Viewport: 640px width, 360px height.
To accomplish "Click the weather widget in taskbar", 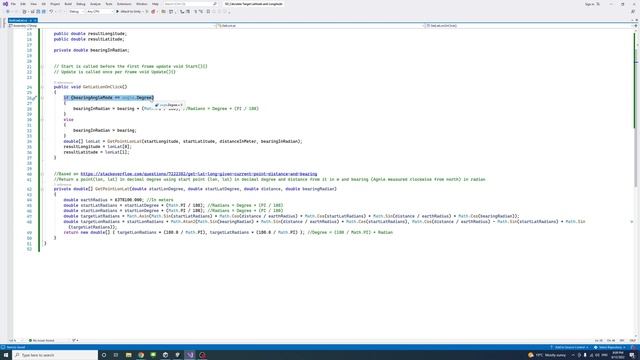I will [x=547, y=355].
